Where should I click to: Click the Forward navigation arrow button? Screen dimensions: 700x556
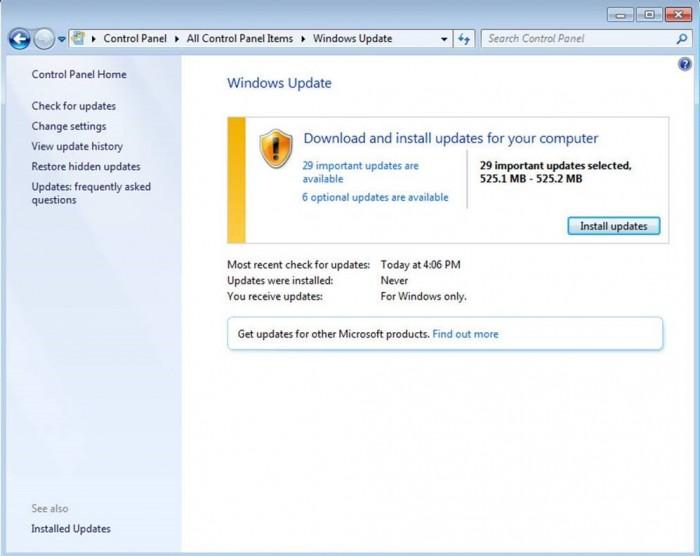point(44,39)
